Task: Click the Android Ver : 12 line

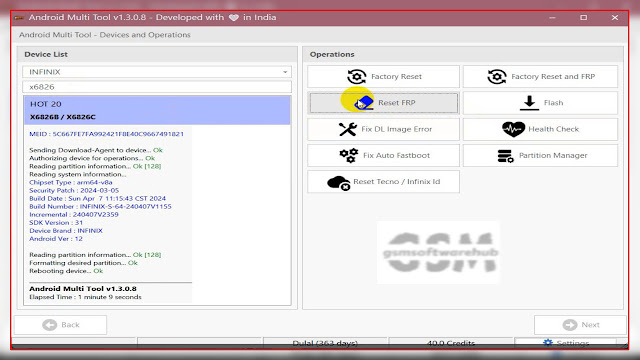Action: pos(56,239)
